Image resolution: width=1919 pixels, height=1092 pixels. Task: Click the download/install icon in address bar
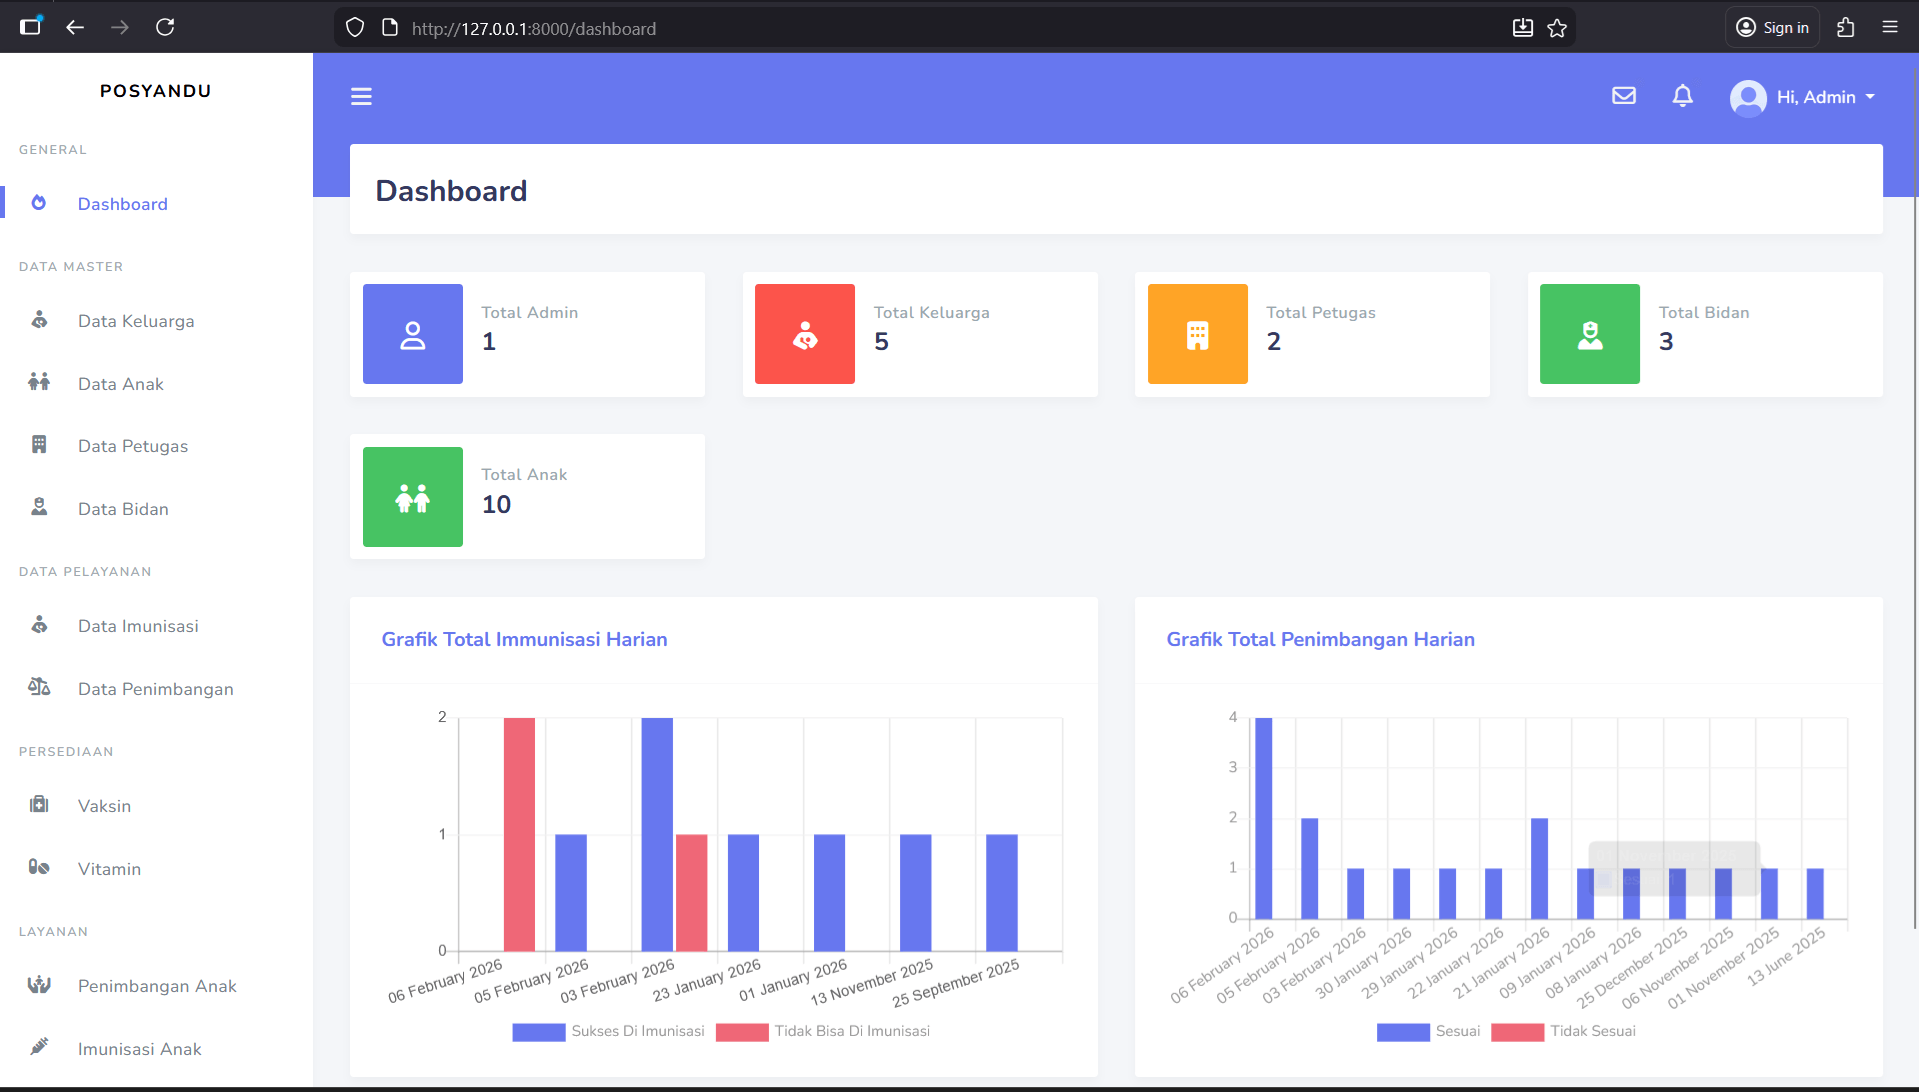(x=1522, y=28)
